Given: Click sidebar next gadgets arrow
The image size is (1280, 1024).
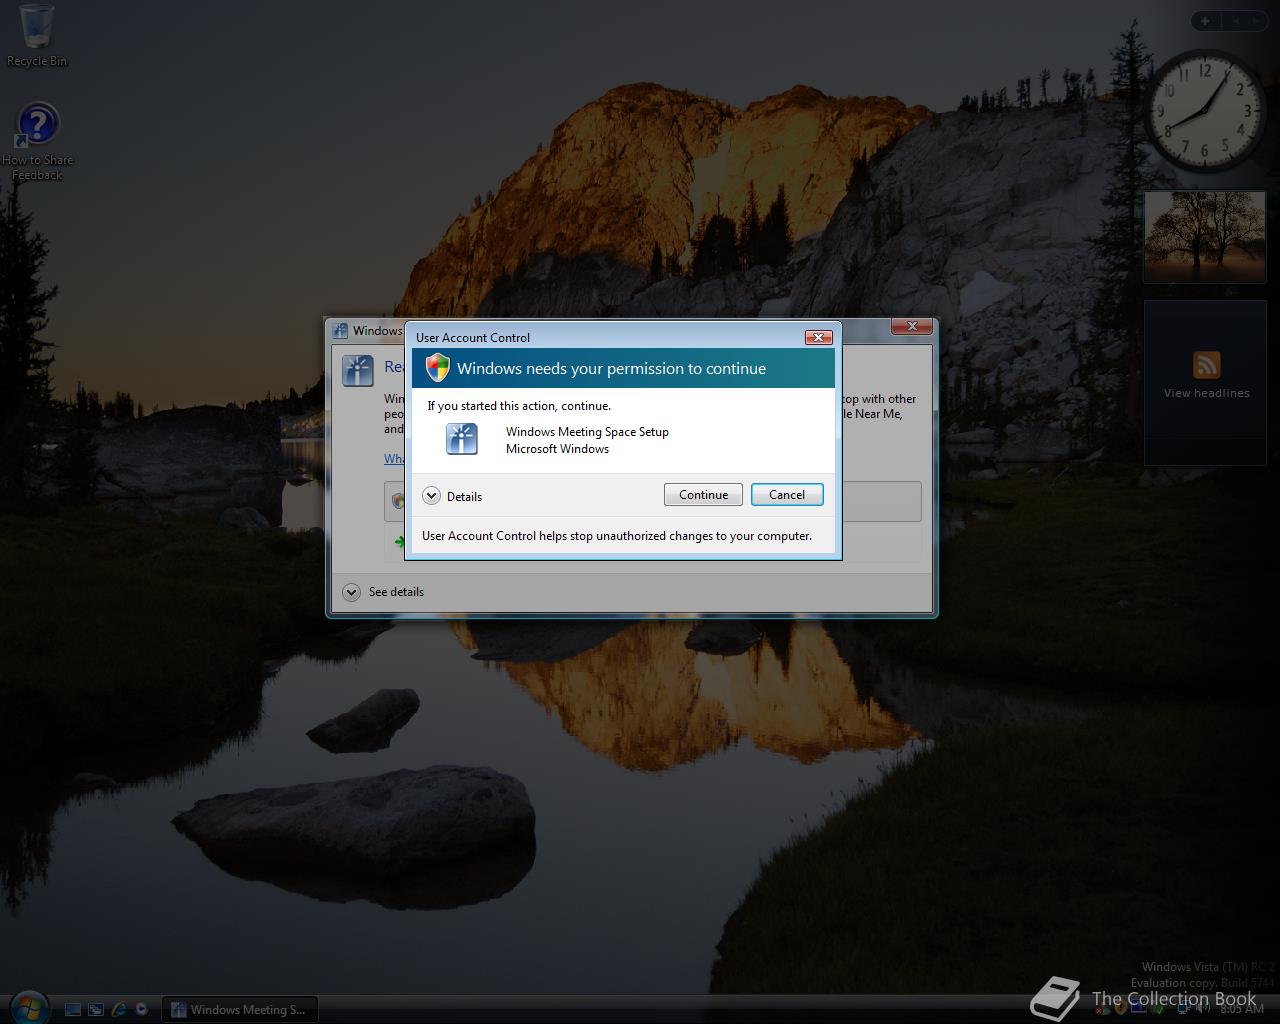Looking at the screenshot, I should pyautogui.click(x=1257, y=21).
